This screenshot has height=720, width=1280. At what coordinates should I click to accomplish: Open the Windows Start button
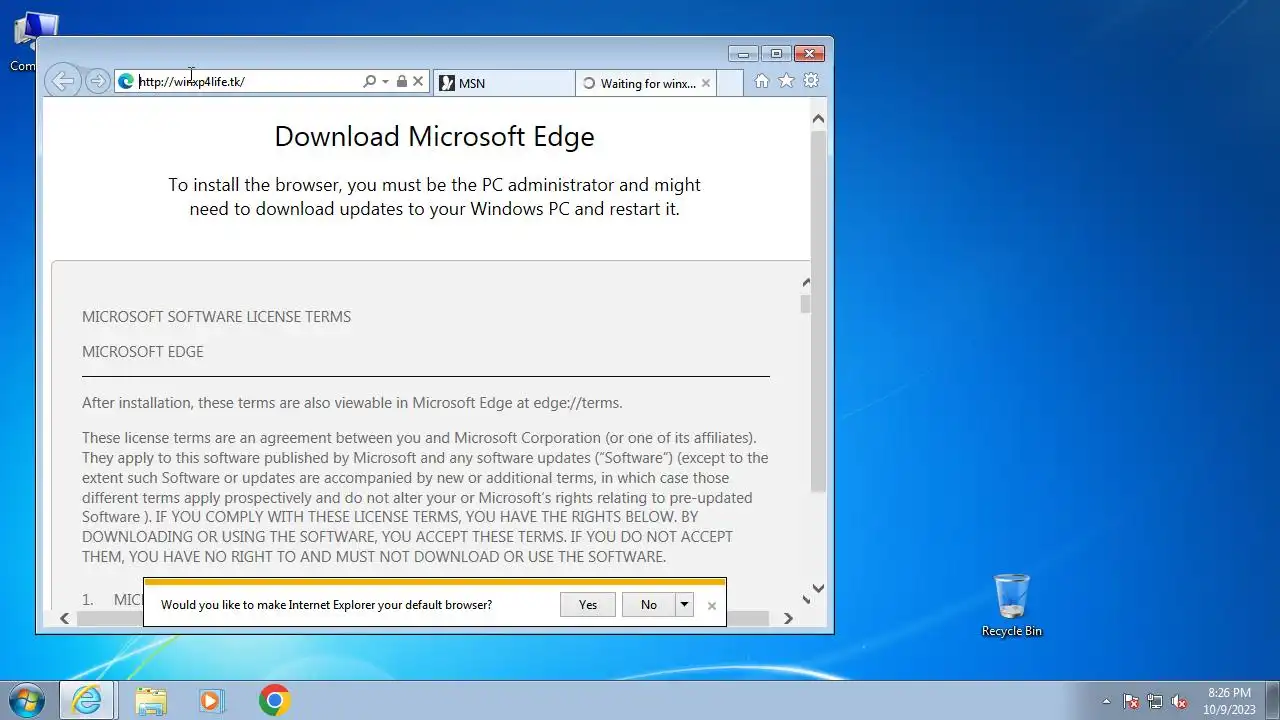tap(26, 700)
